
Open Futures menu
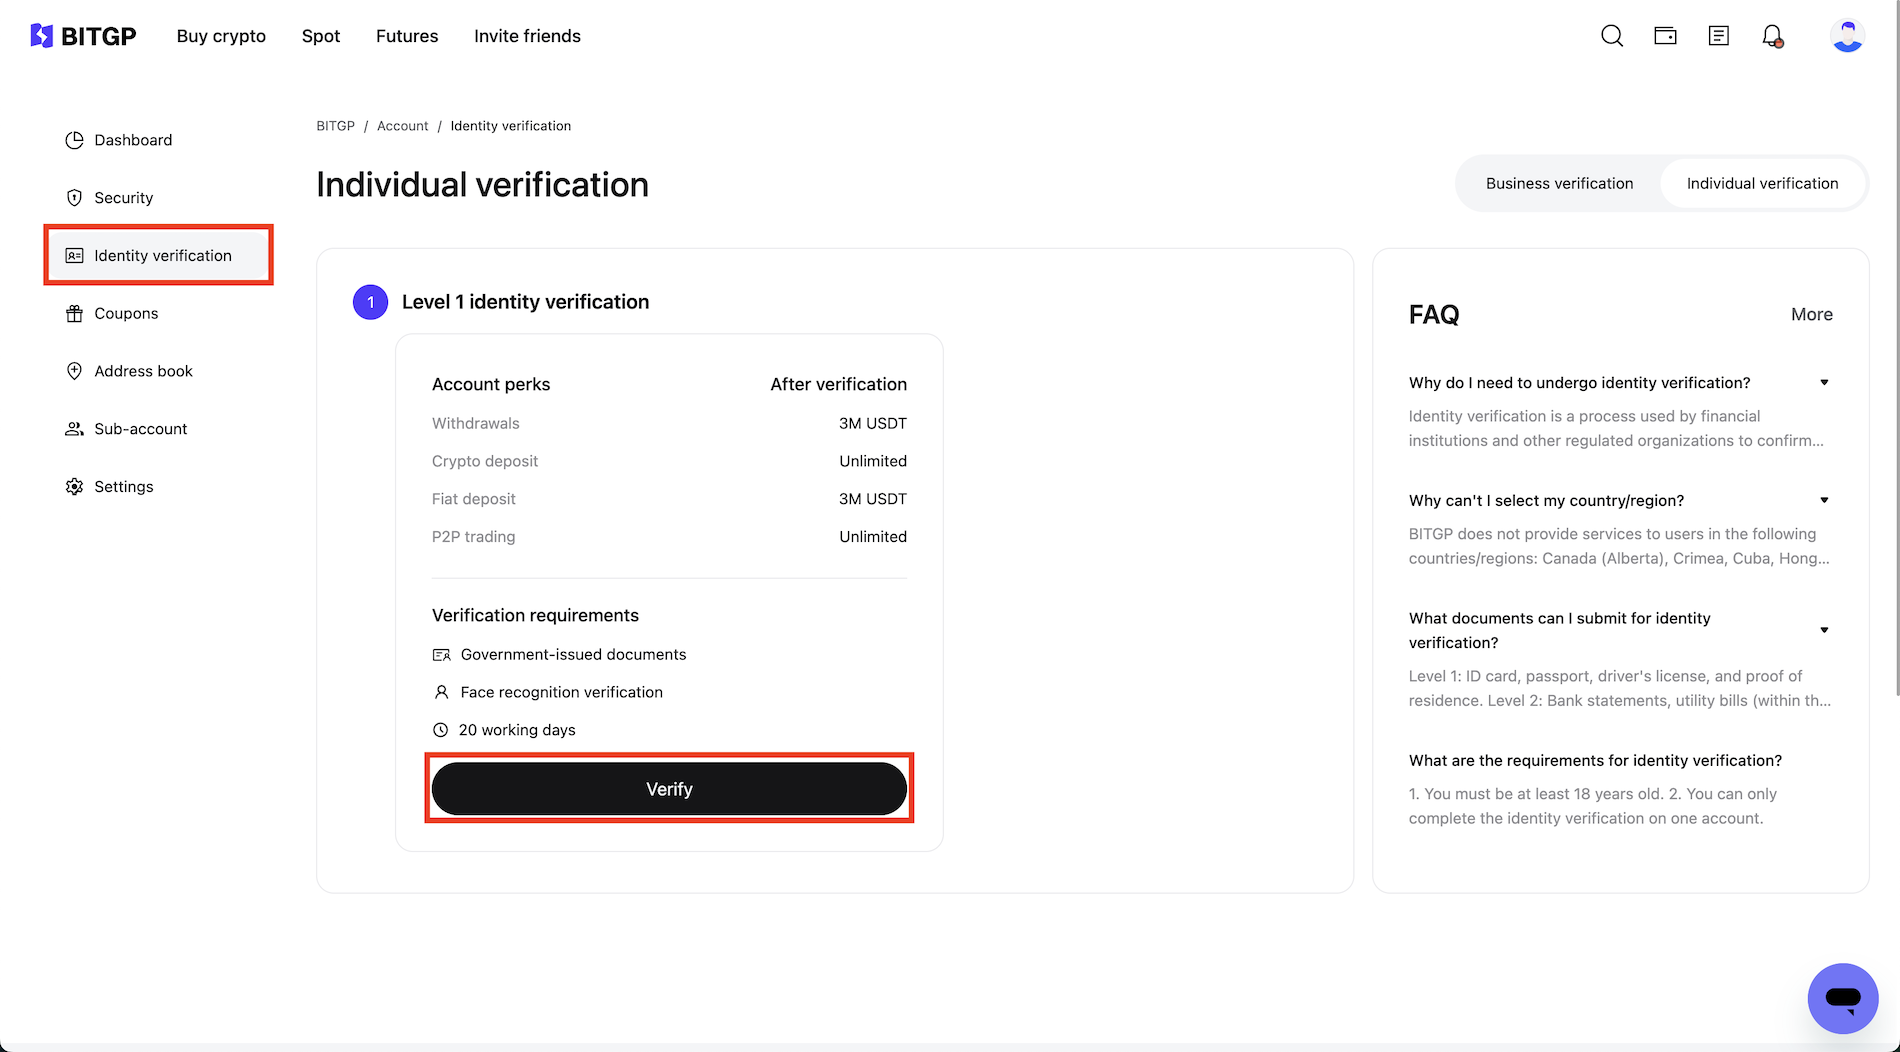(x=407, y=36)
